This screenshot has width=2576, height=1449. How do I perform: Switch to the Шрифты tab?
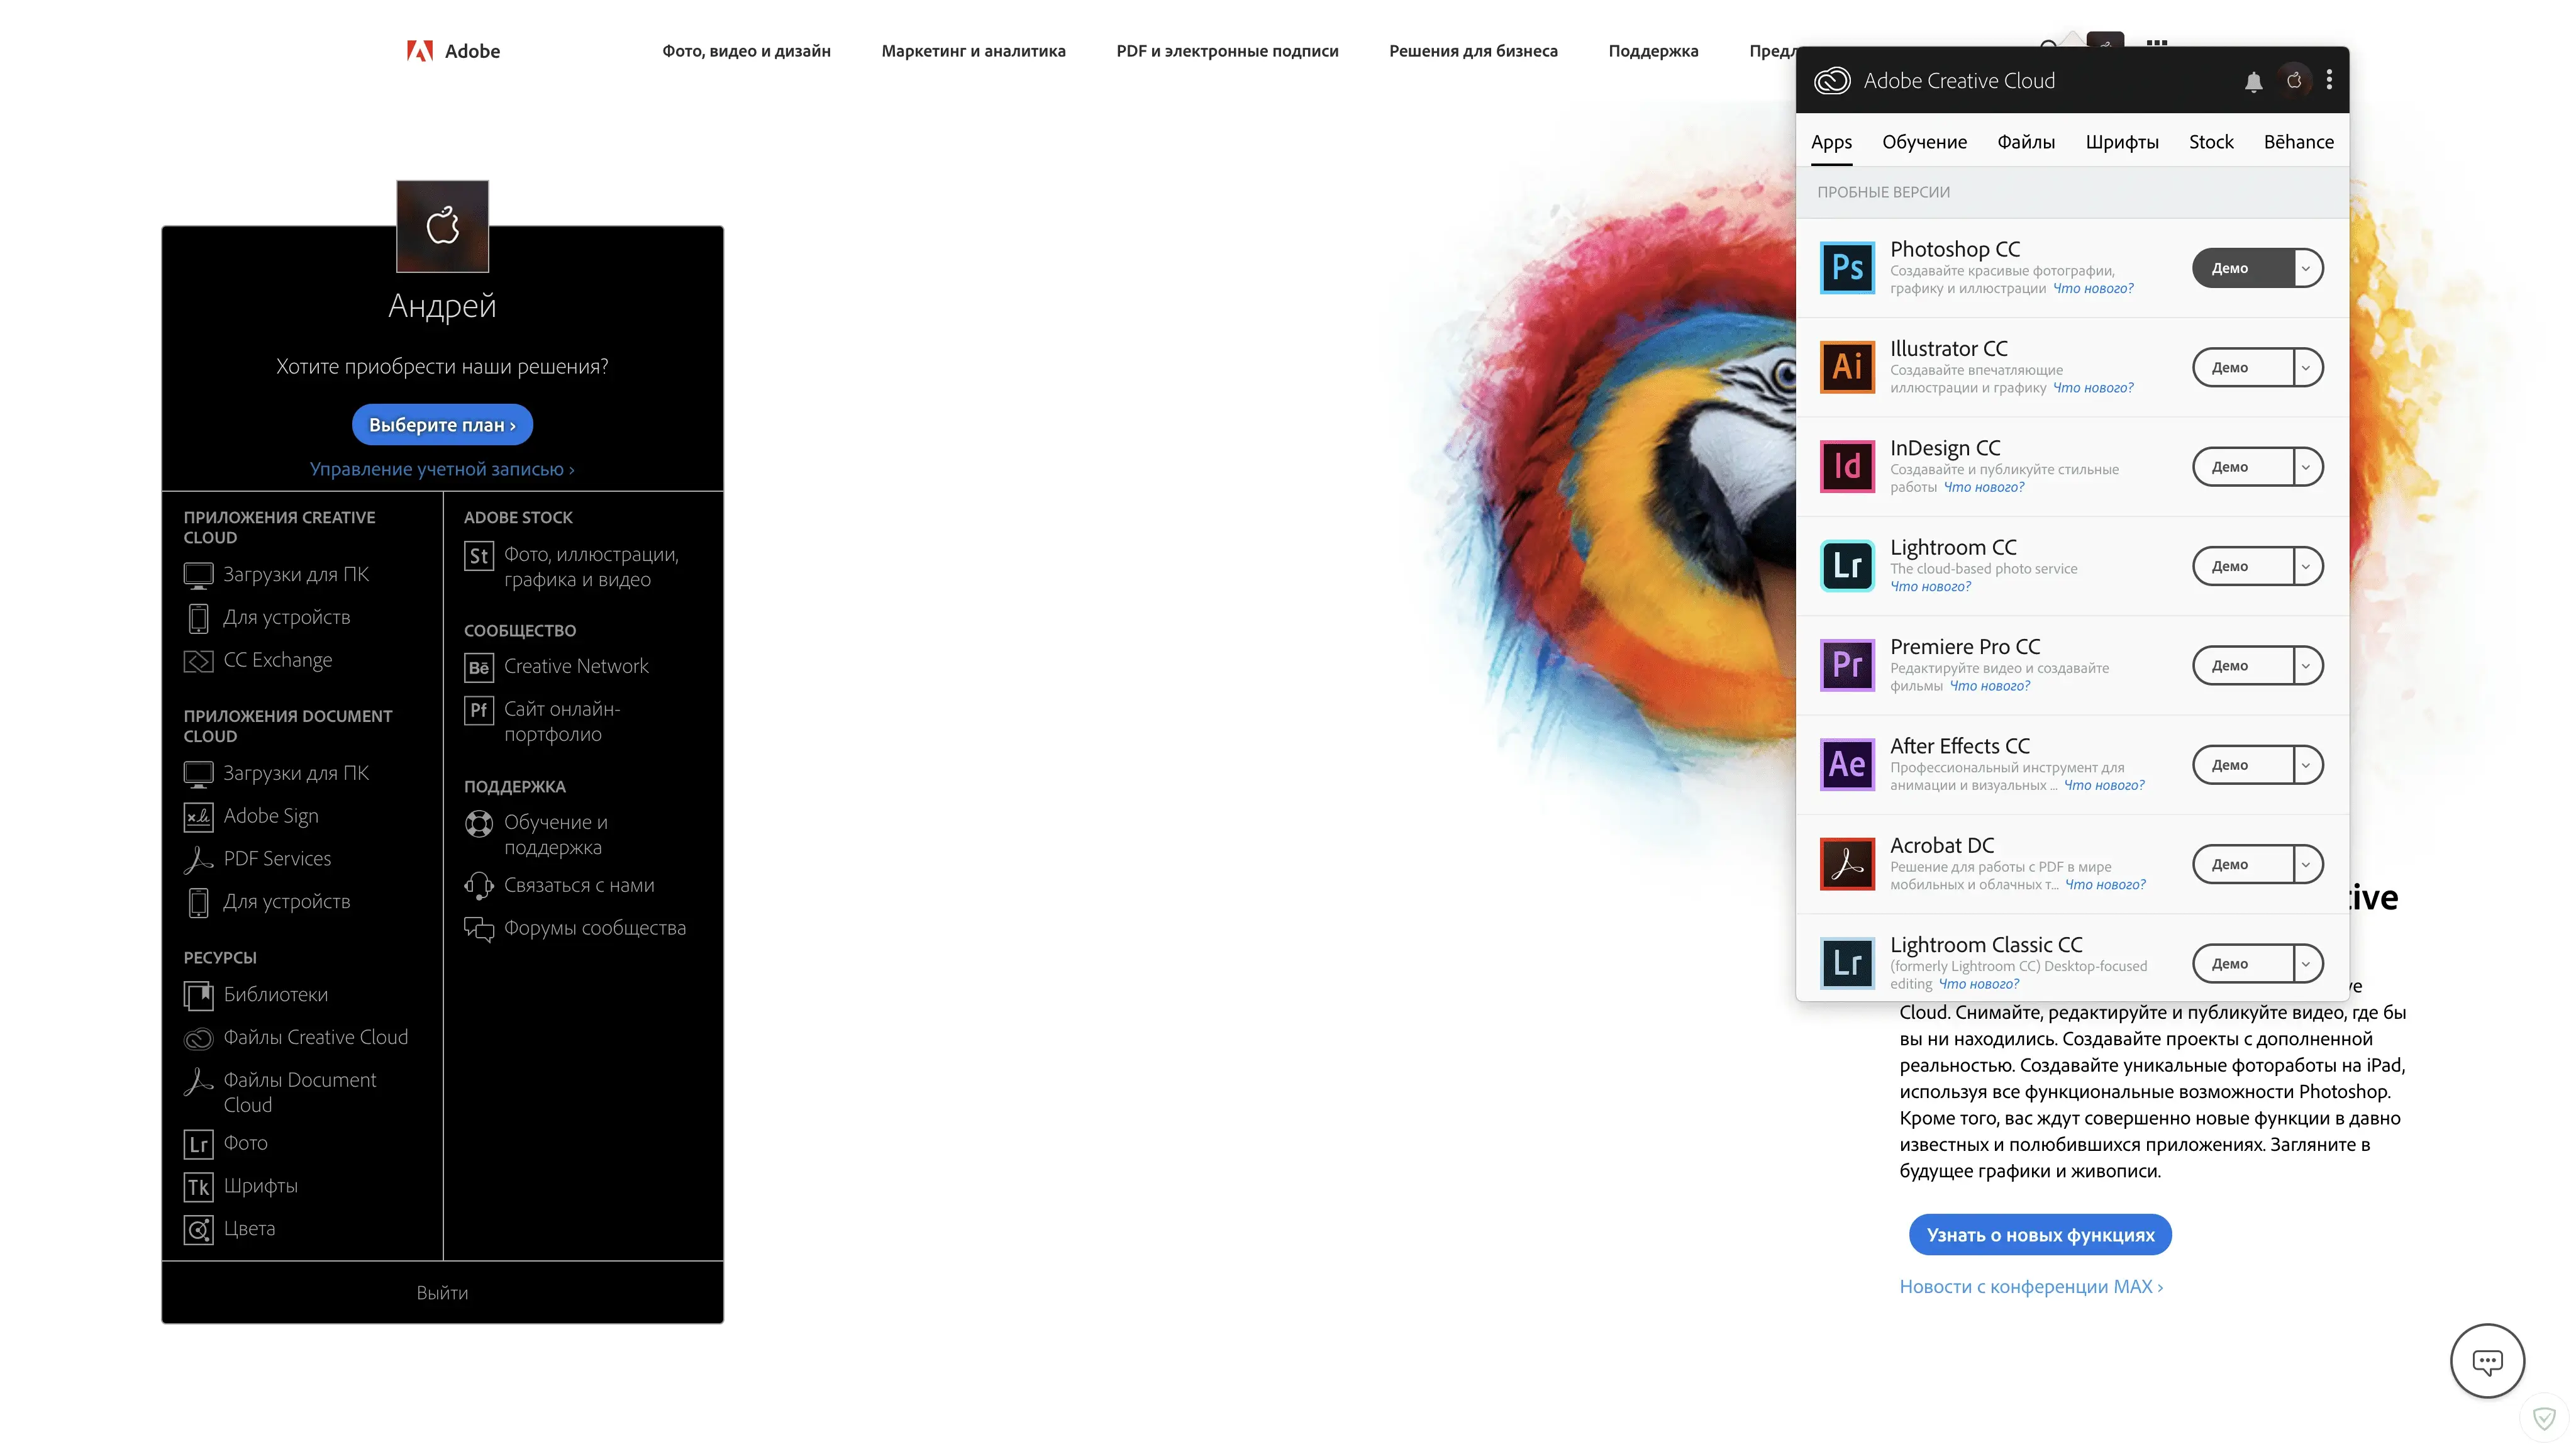pyautogui.click(x=2122, y=142)
